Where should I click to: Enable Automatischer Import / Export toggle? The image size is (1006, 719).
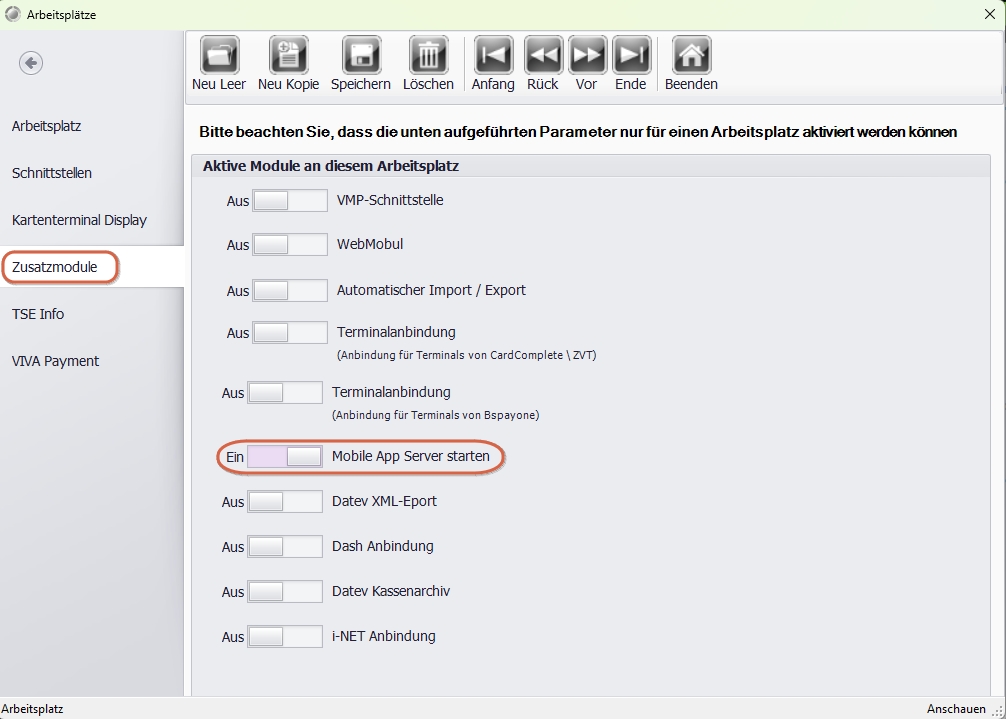point(289,290)
